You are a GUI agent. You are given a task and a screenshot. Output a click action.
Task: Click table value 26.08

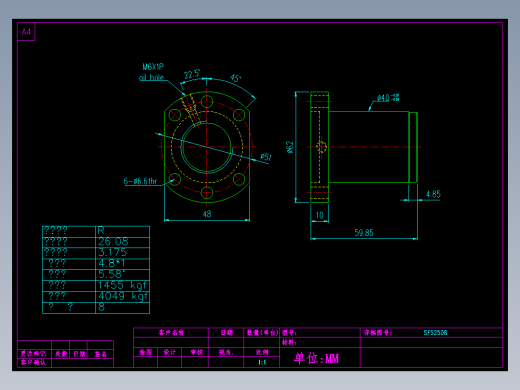coord(113,241)
